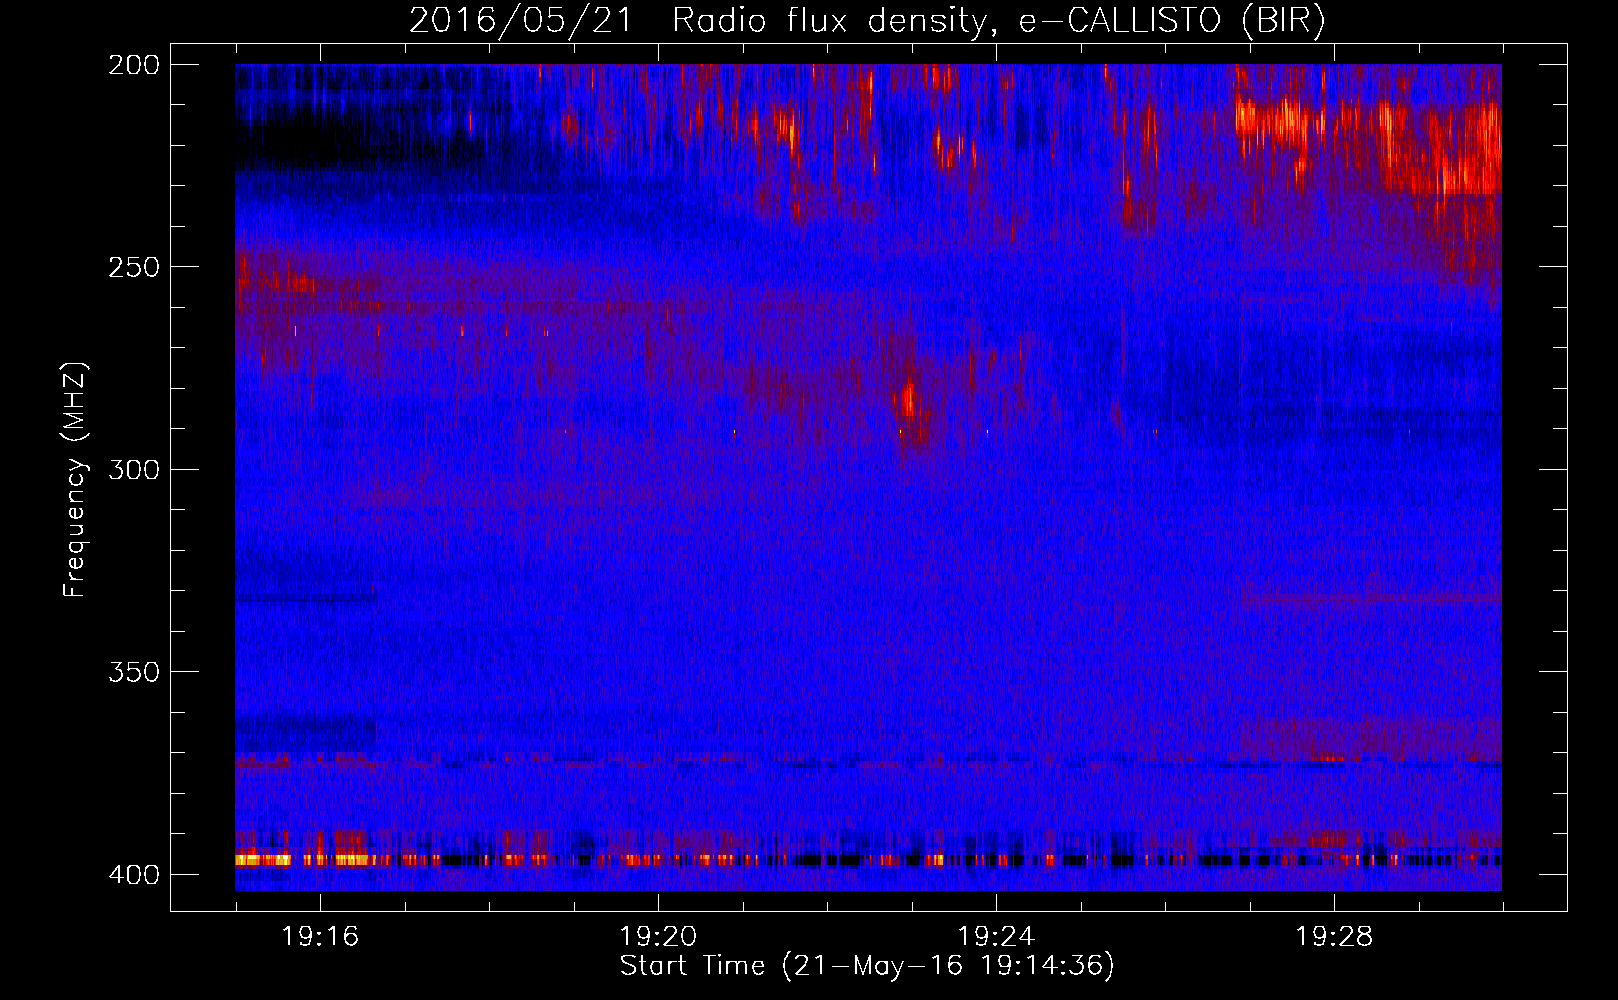Image resolution: width=1618 pixels, height=1000 pixels.
Task: Click the 400 frequency tick label
Action: point(134,874)
